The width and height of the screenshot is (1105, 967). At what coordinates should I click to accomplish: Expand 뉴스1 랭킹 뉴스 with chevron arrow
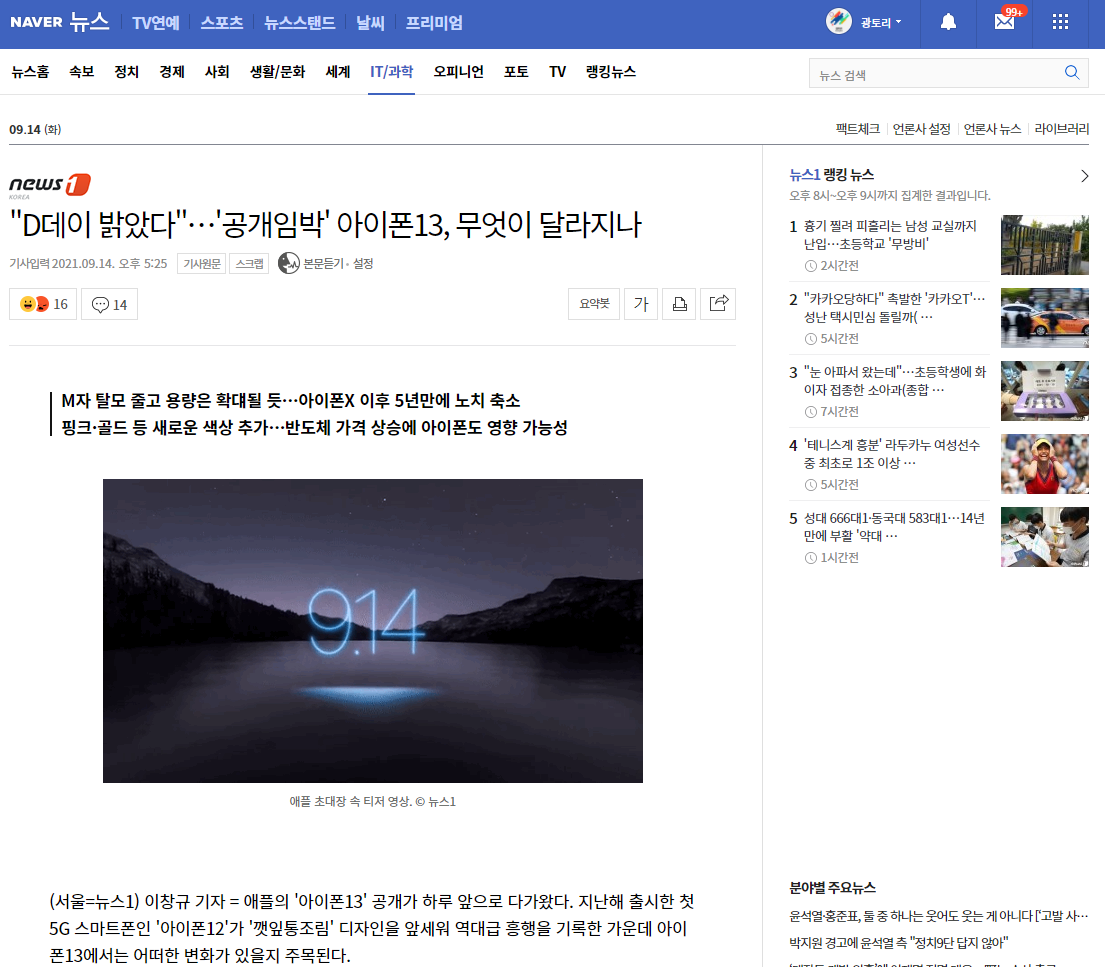1085,176
